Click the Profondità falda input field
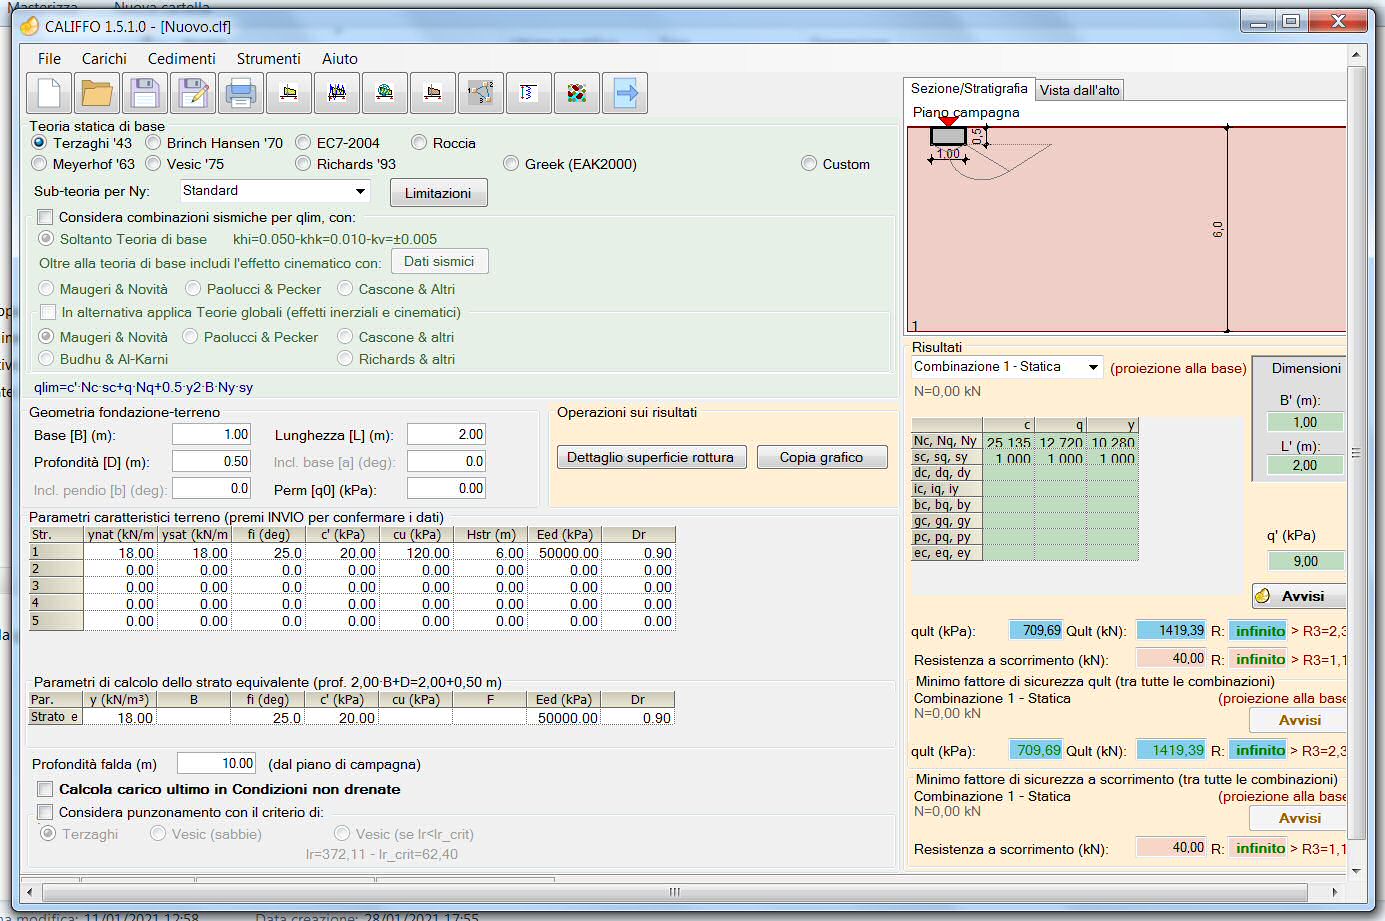The height and width of the screenshot is (921, 1385). (x=216, y=763)
